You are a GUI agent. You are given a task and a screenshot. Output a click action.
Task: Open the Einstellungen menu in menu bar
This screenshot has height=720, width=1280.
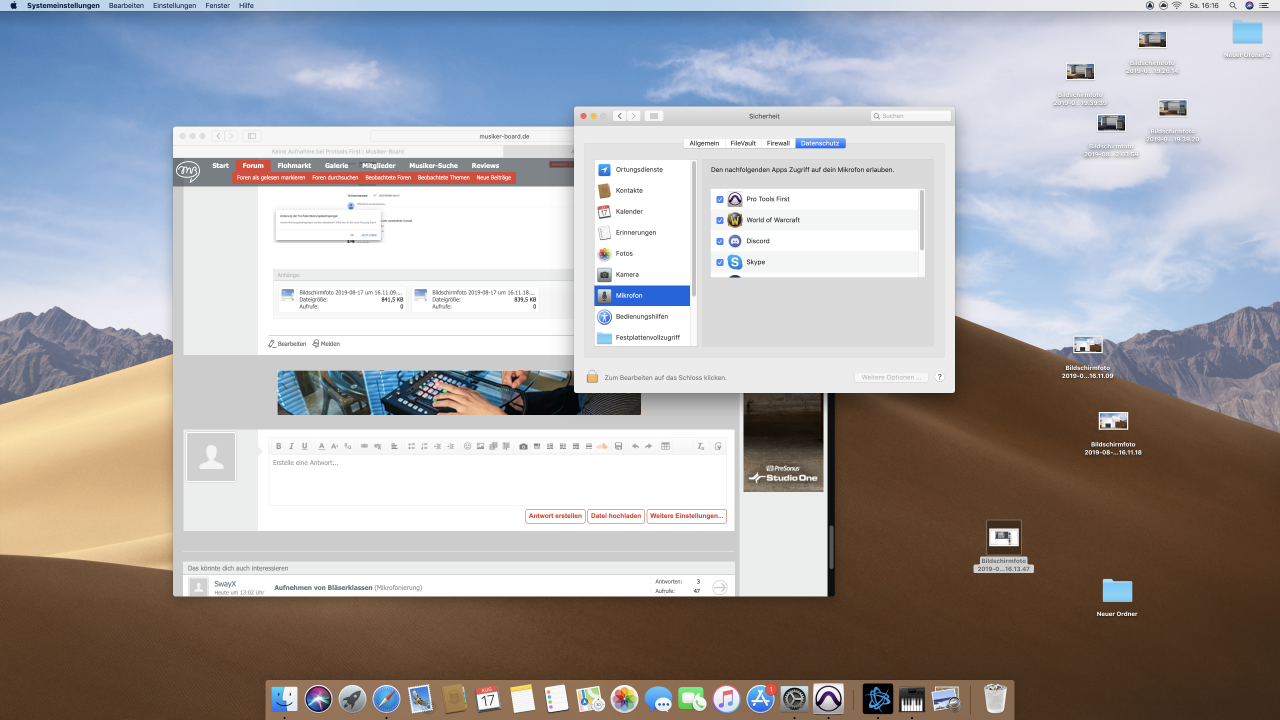pos(174,5)
